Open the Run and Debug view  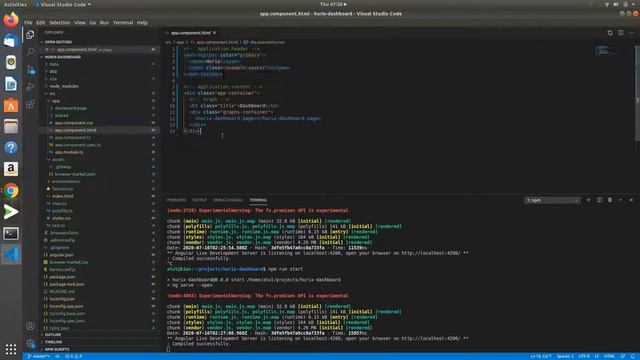[x=30, y=87]
